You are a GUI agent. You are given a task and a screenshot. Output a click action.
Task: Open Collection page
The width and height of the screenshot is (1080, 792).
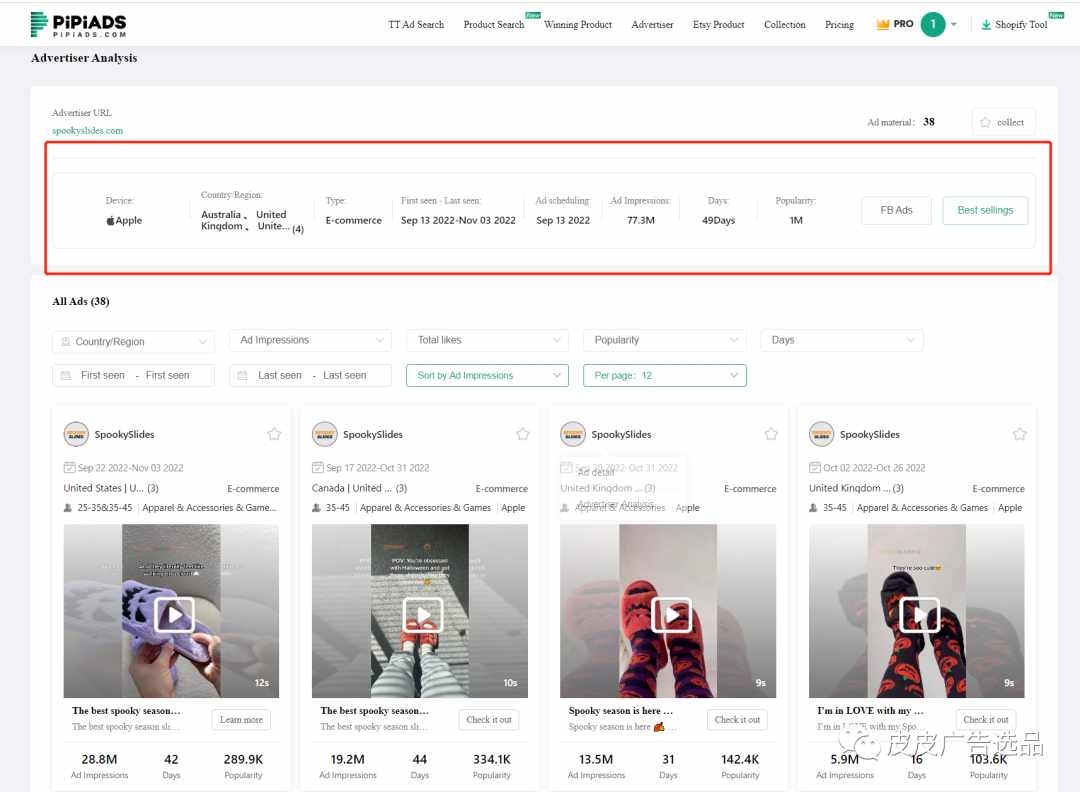pos(785,25)
